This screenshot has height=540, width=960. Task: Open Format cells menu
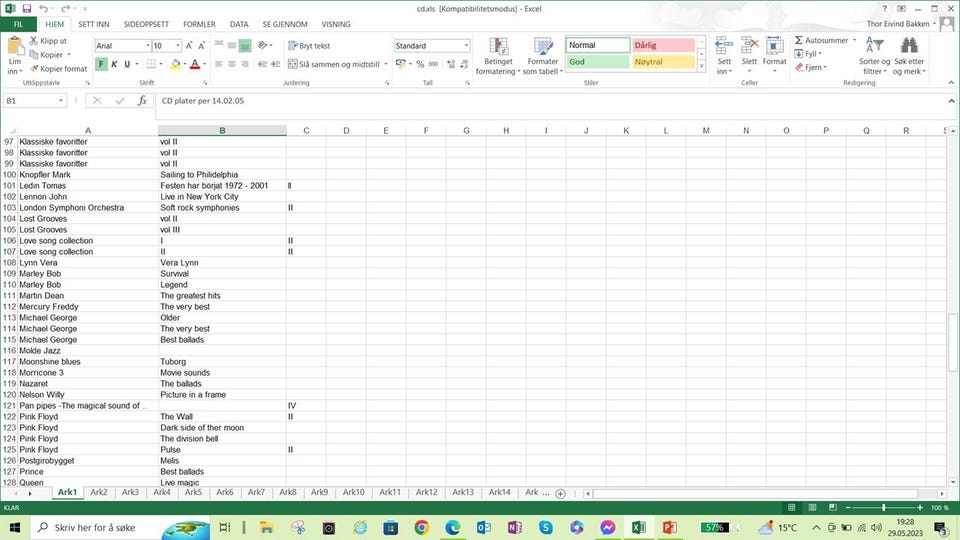point(774,56)
